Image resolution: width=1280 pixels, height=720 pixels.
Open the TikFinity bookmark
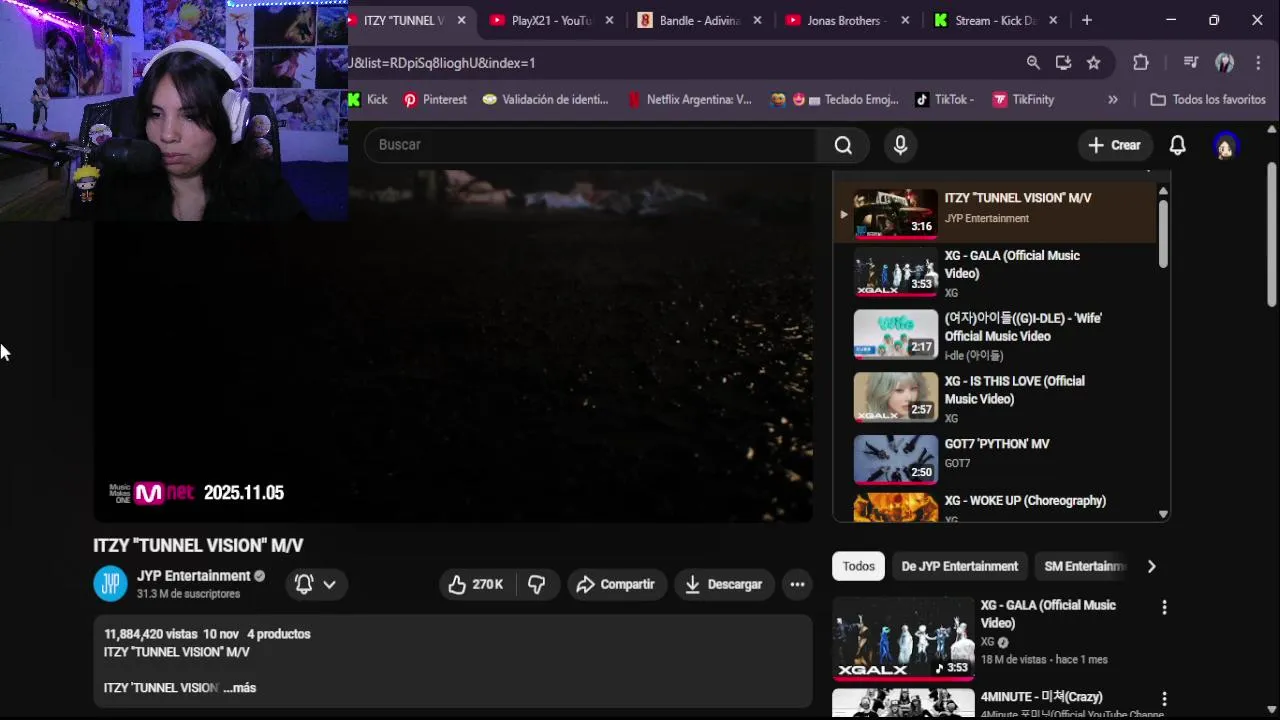(x=1023, y=99)
